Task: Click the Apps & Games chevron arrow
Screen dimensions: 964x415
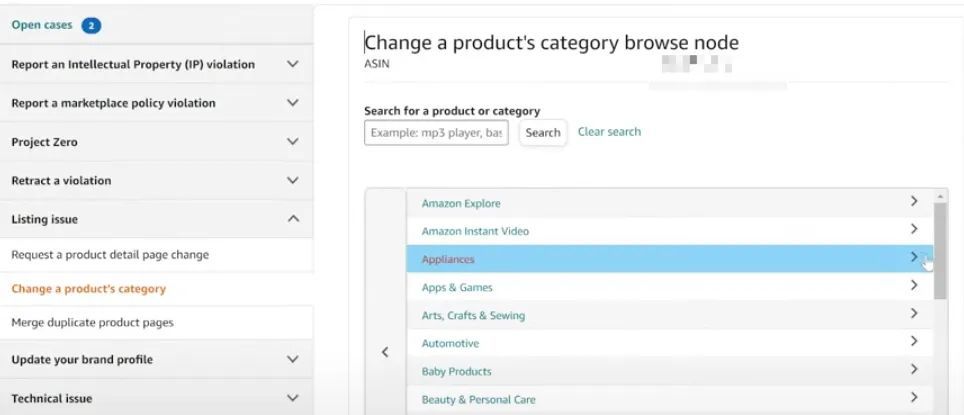Action: 914,286
